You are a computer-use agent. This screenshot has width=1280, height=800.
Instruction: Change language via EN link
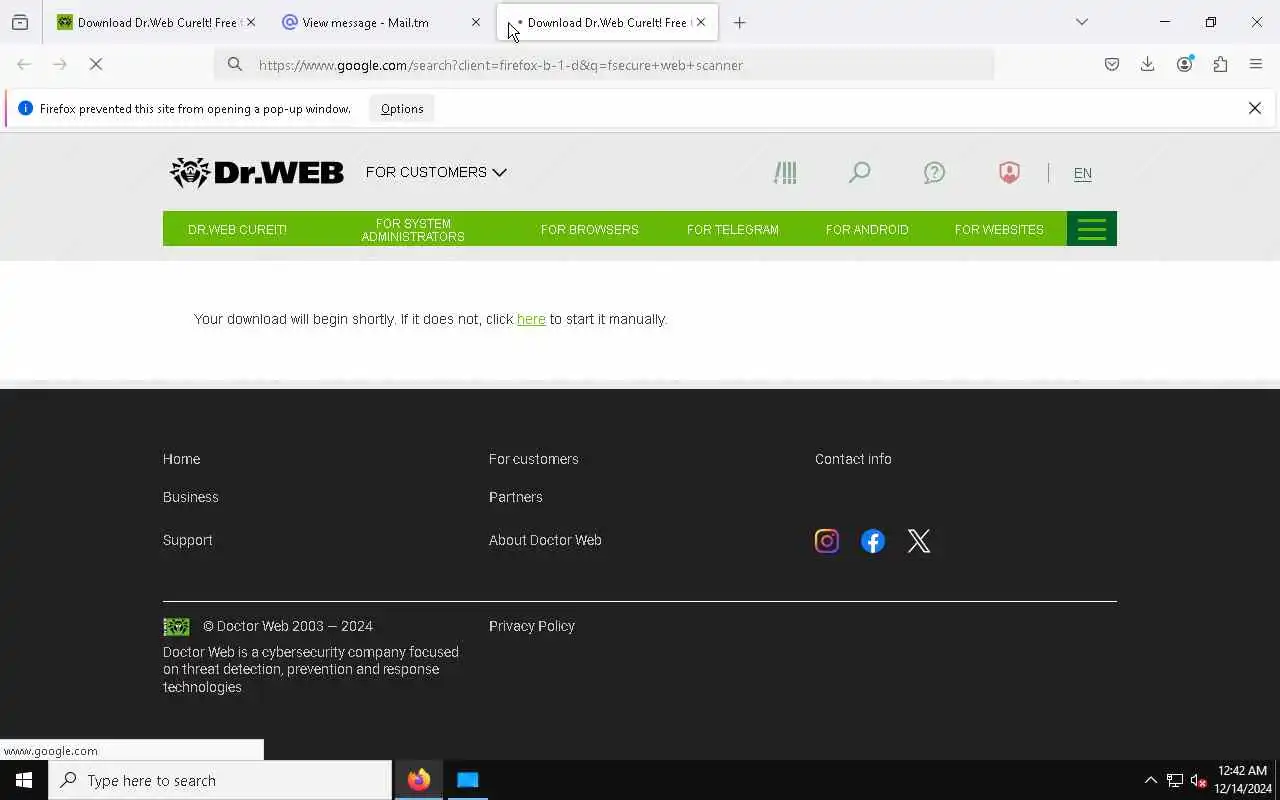[1082, 173]
